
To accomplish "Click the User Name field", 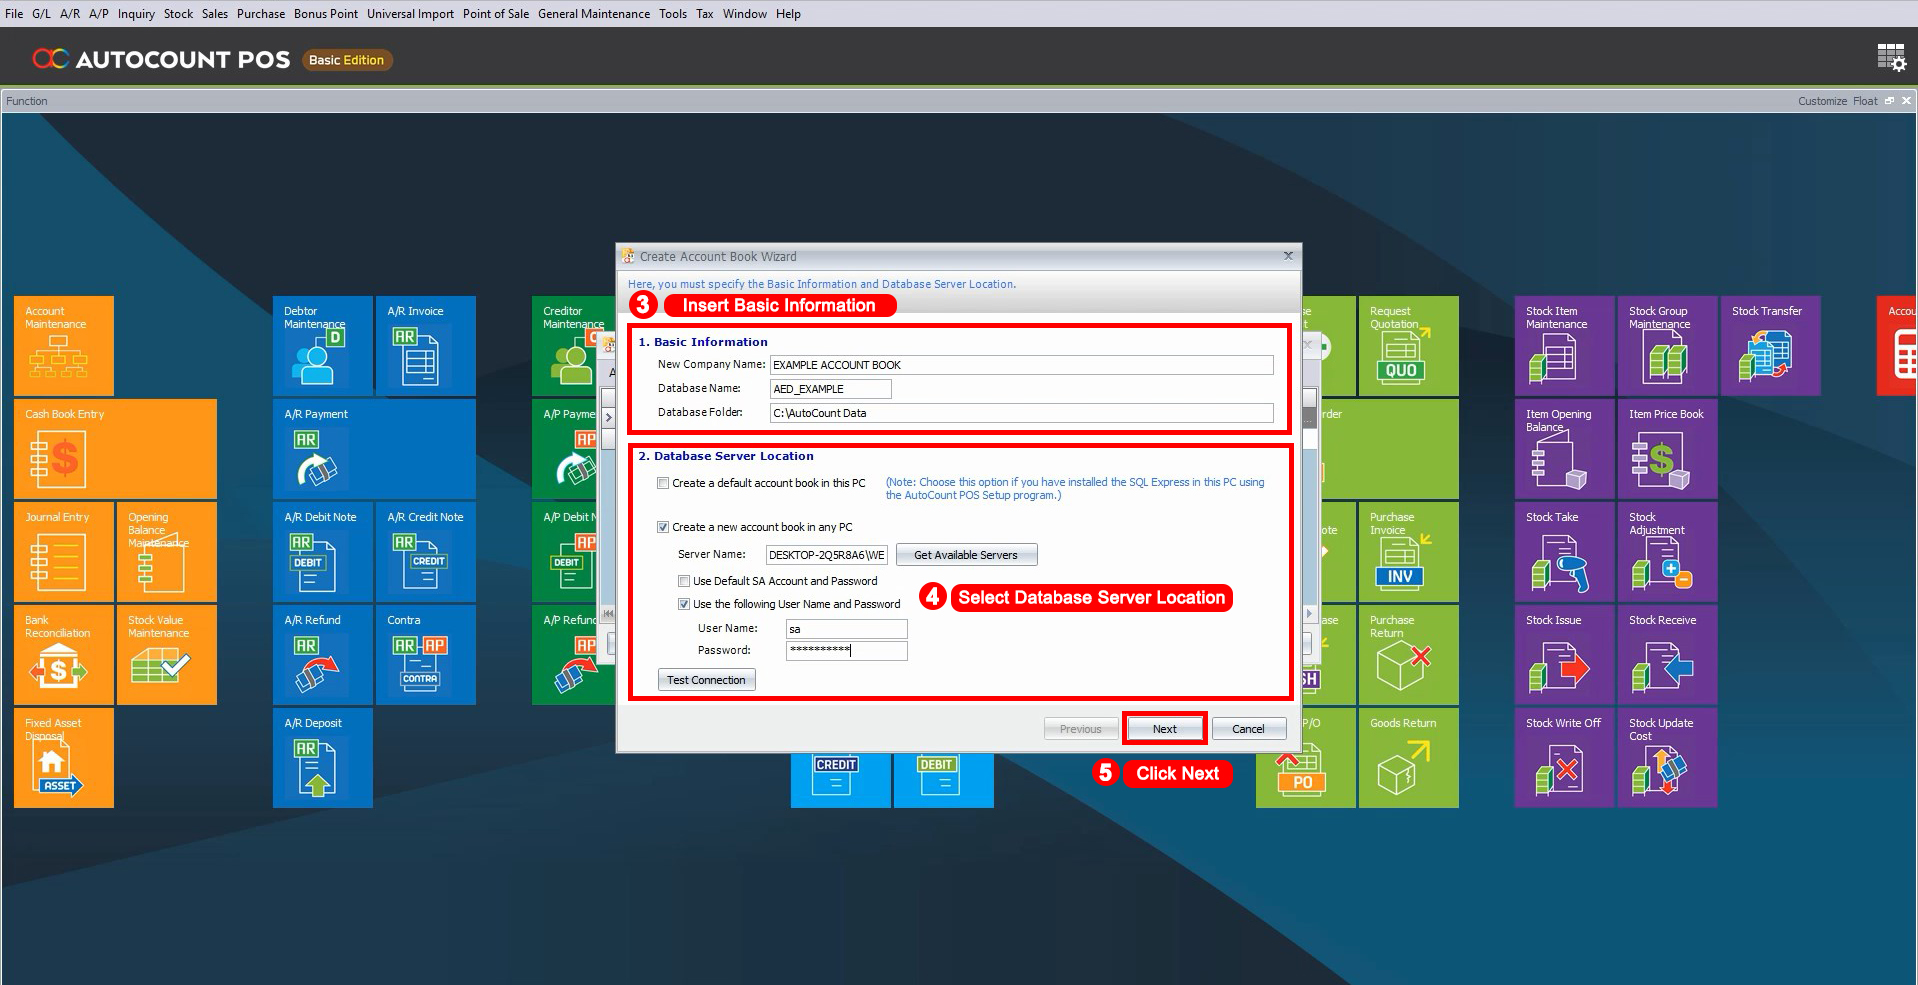I will (846, 629).
